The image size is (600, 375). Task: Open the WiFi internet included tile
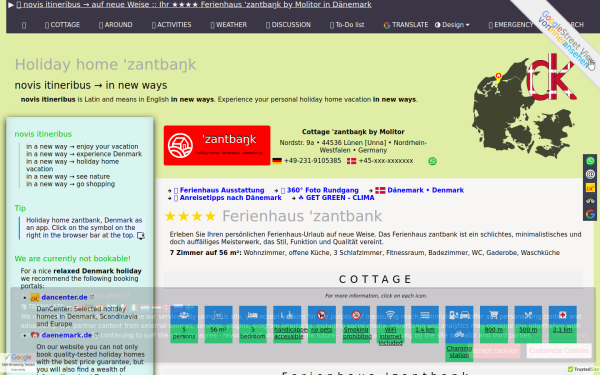[390, 326]
